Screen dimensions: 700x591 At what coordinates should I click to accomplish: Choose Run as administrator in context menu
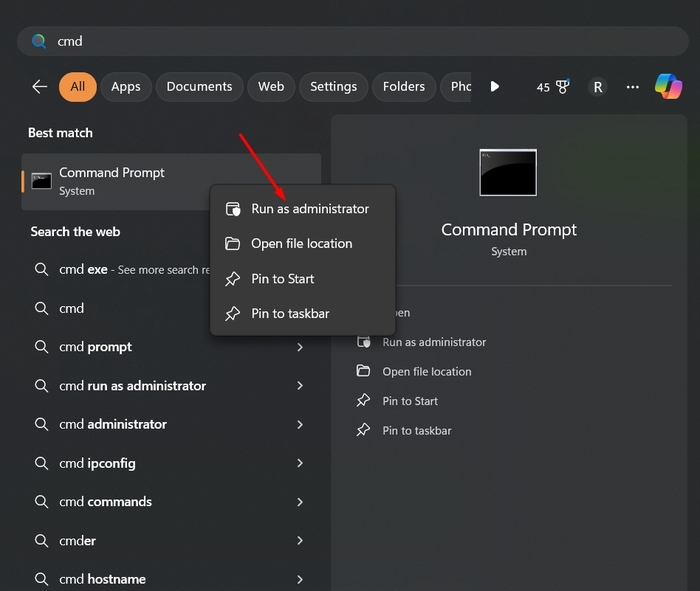point(303,209)
